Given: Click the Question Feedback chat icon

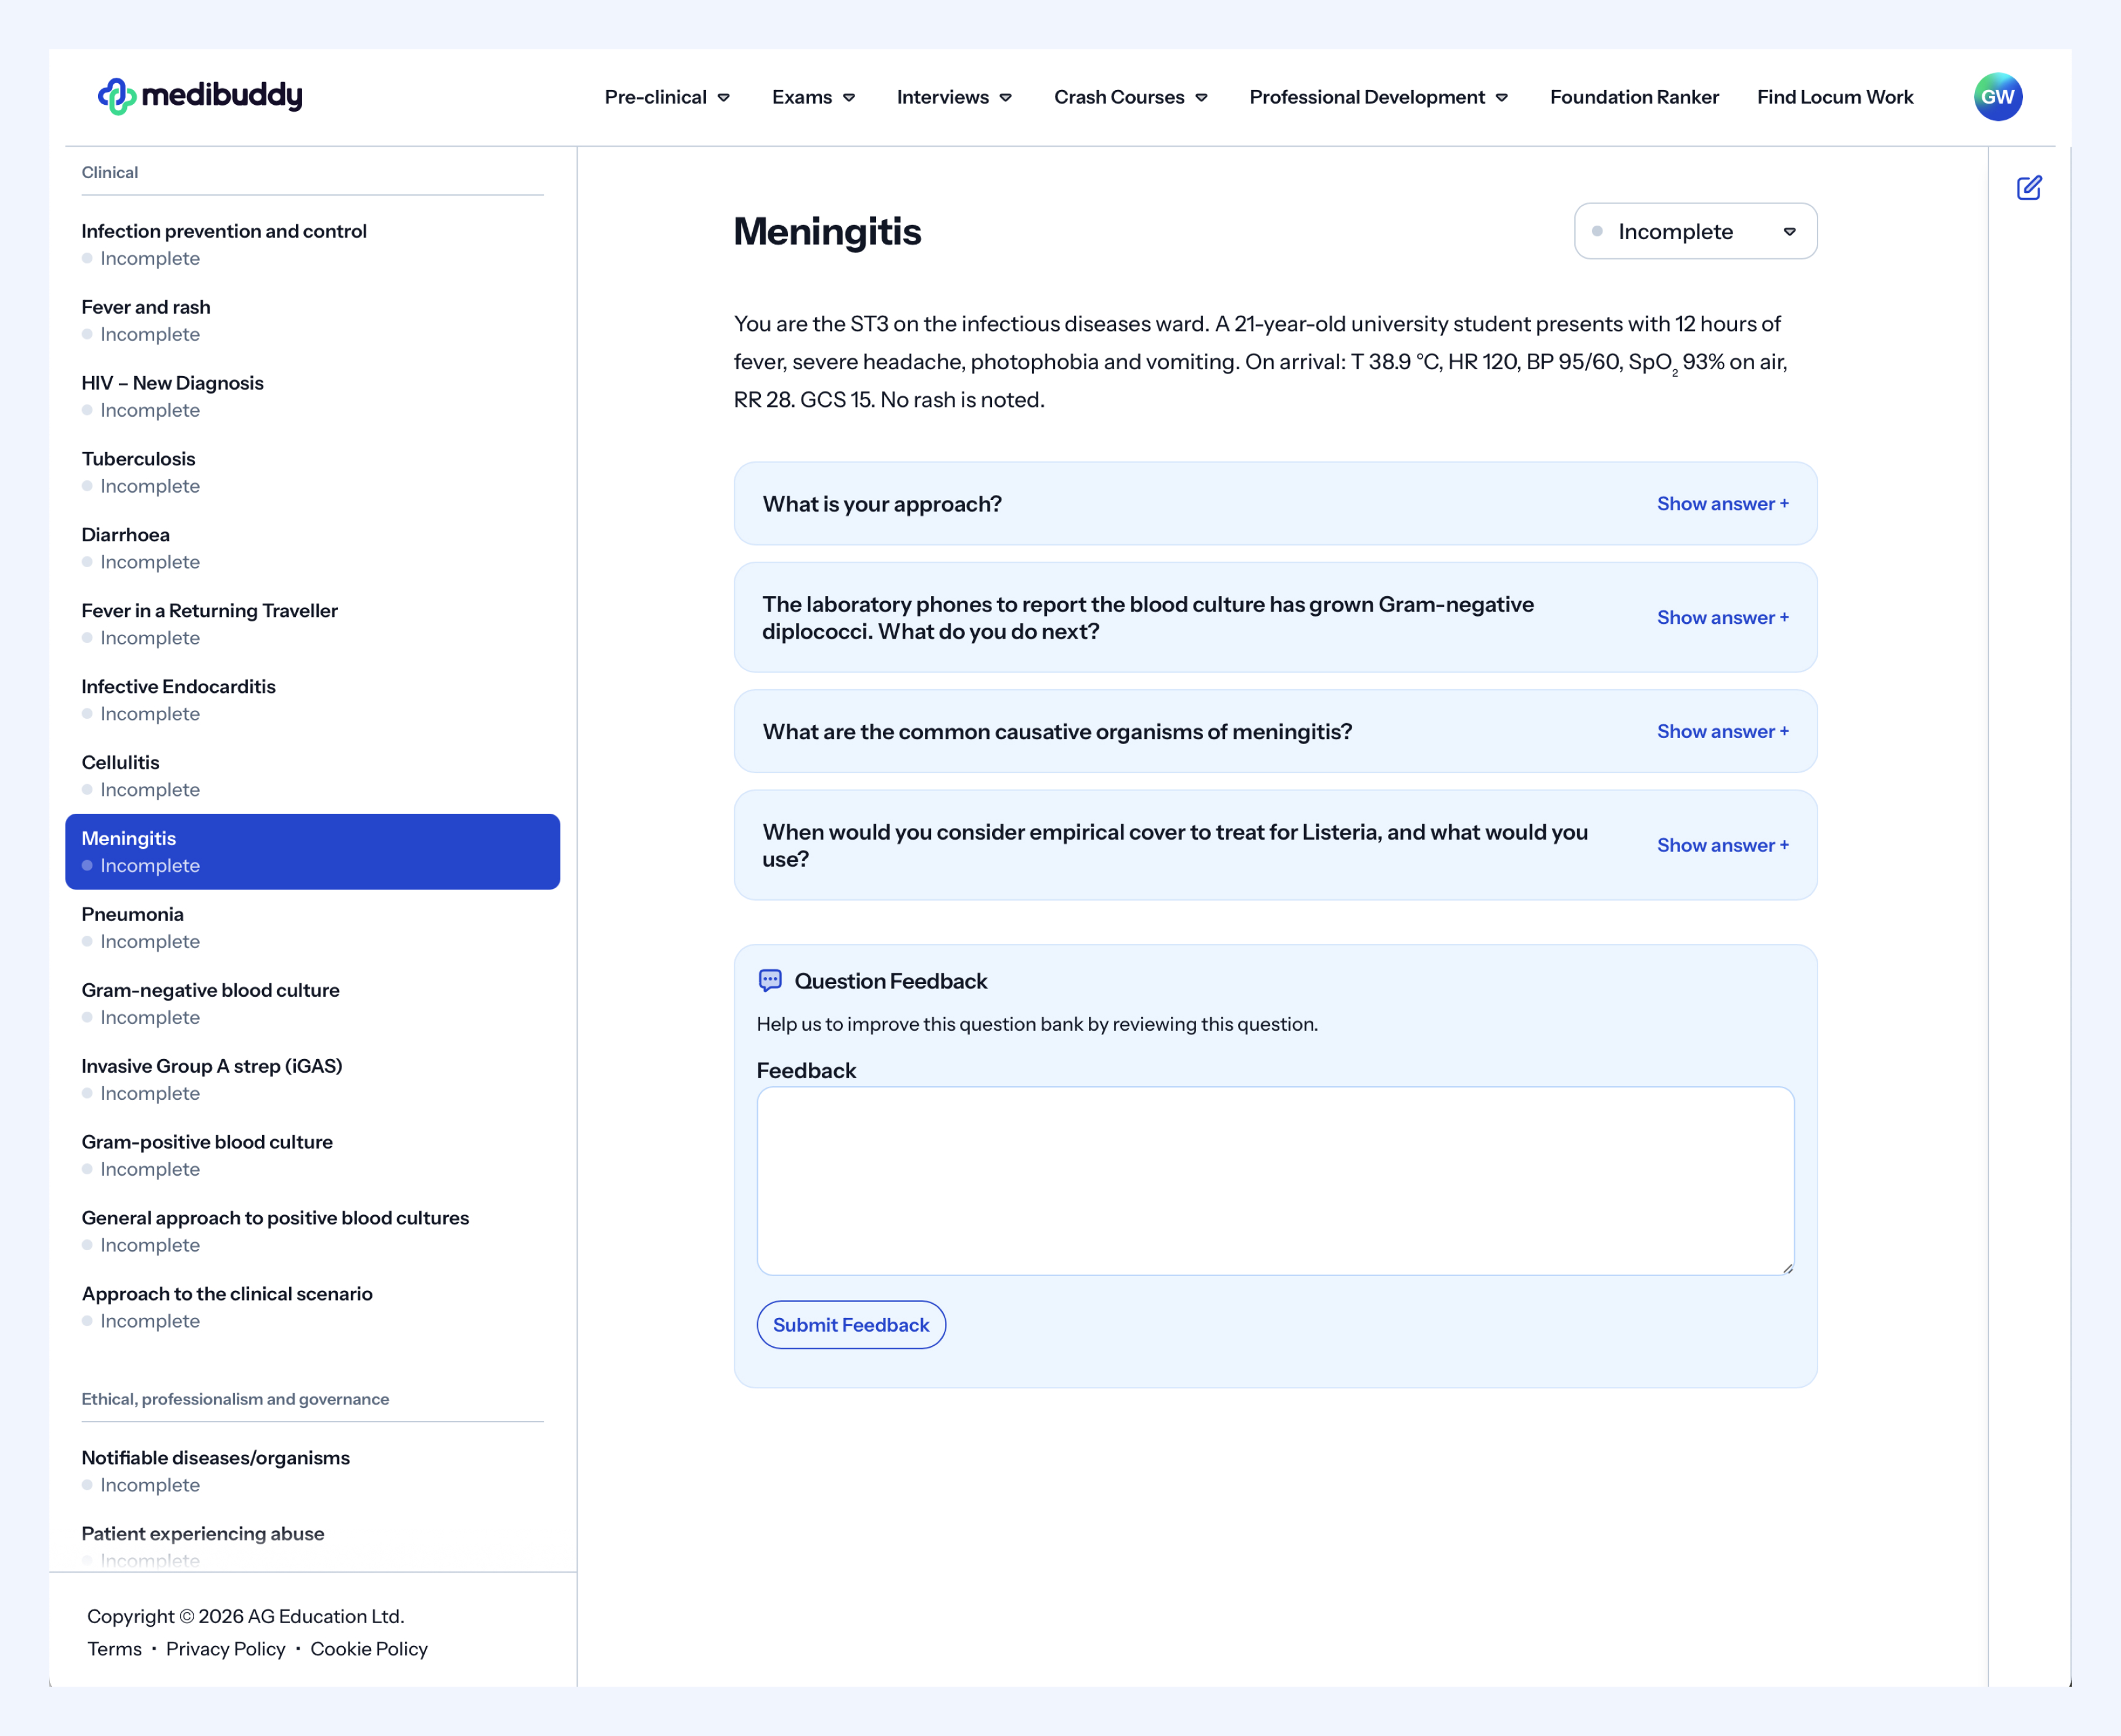Looking at the screenshot, I should coord(770,981).
